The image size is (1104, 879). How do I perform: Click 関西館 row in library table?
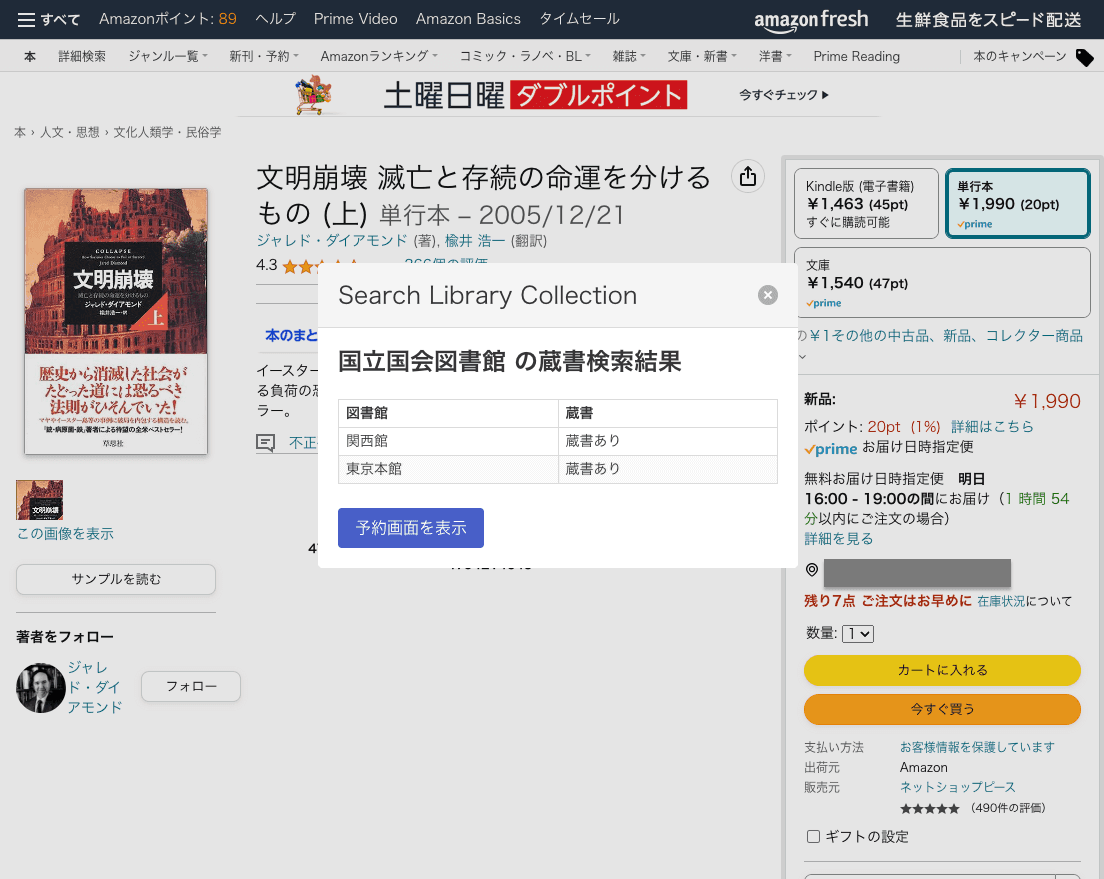pos(558,441)
